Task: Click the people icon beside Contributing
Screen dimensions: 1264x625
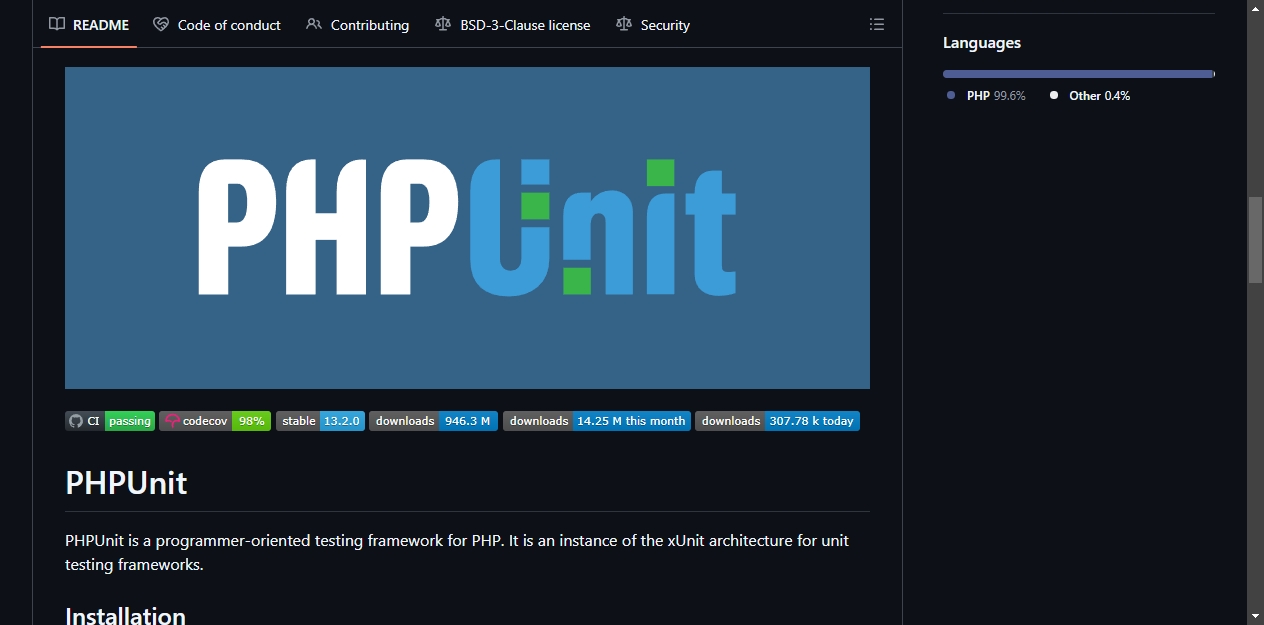Action: (x=314, y=25)
